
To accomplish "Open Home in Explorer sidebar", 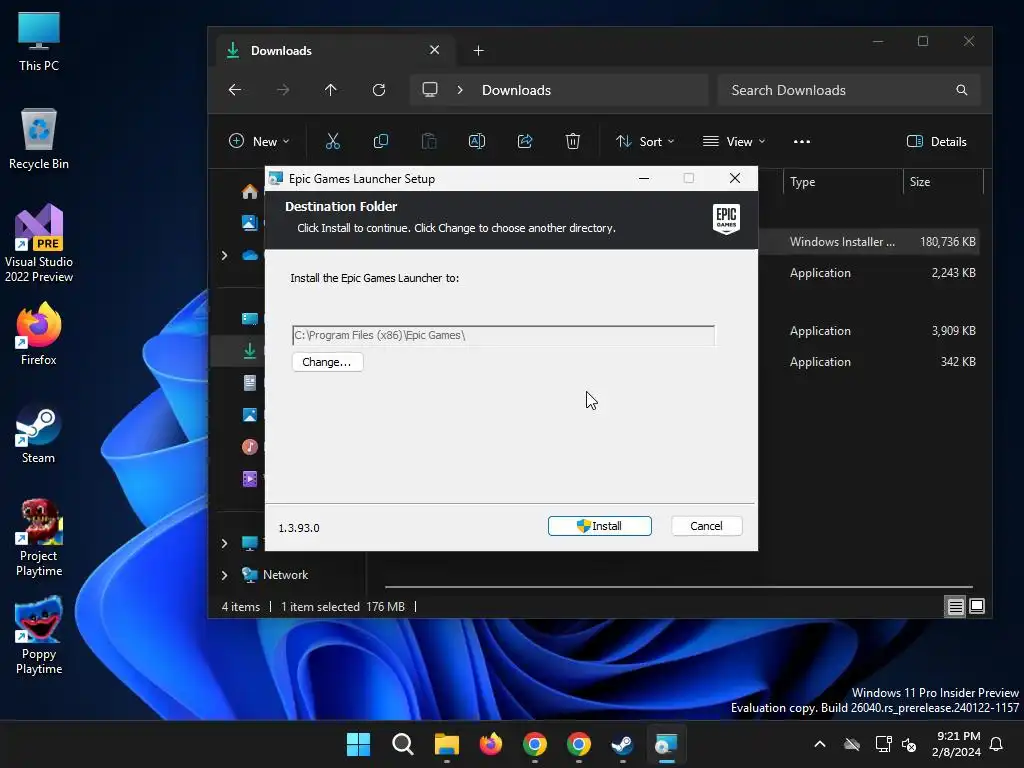I will tap(249, 191).
